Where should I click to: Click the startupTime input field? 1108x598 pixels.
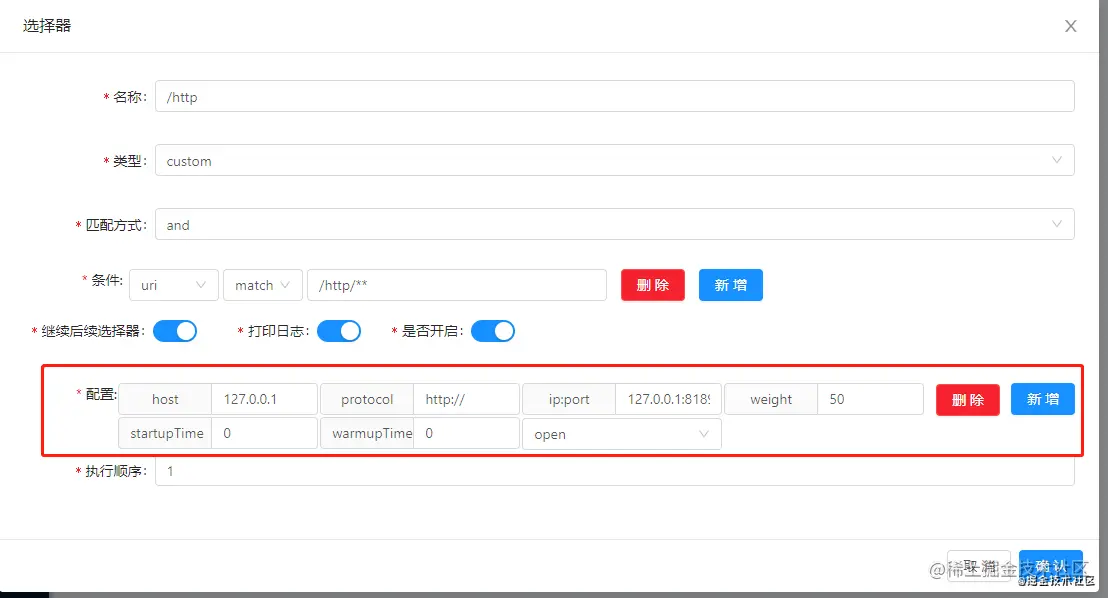[x=264, y=433]
